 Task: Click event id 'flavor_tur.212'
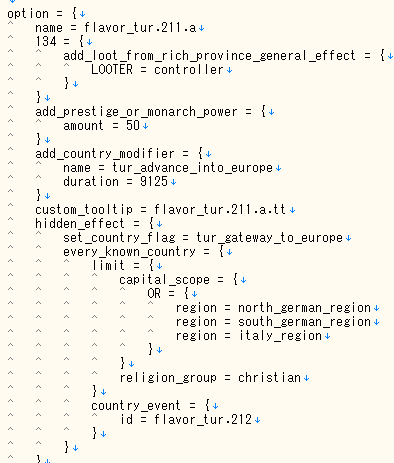click(x=203, y=420)
